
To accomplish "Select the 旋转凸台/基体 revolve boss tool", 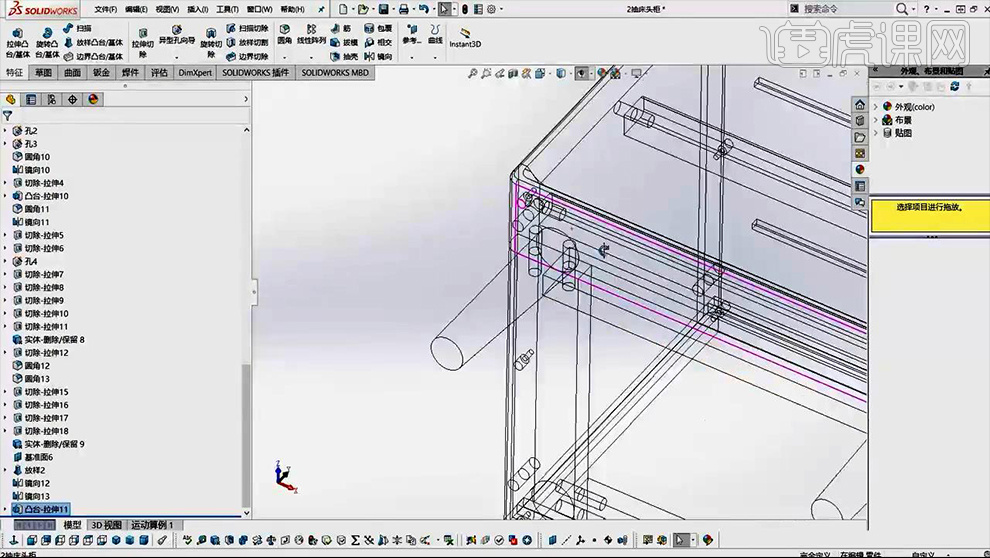I will pos(47,42).
